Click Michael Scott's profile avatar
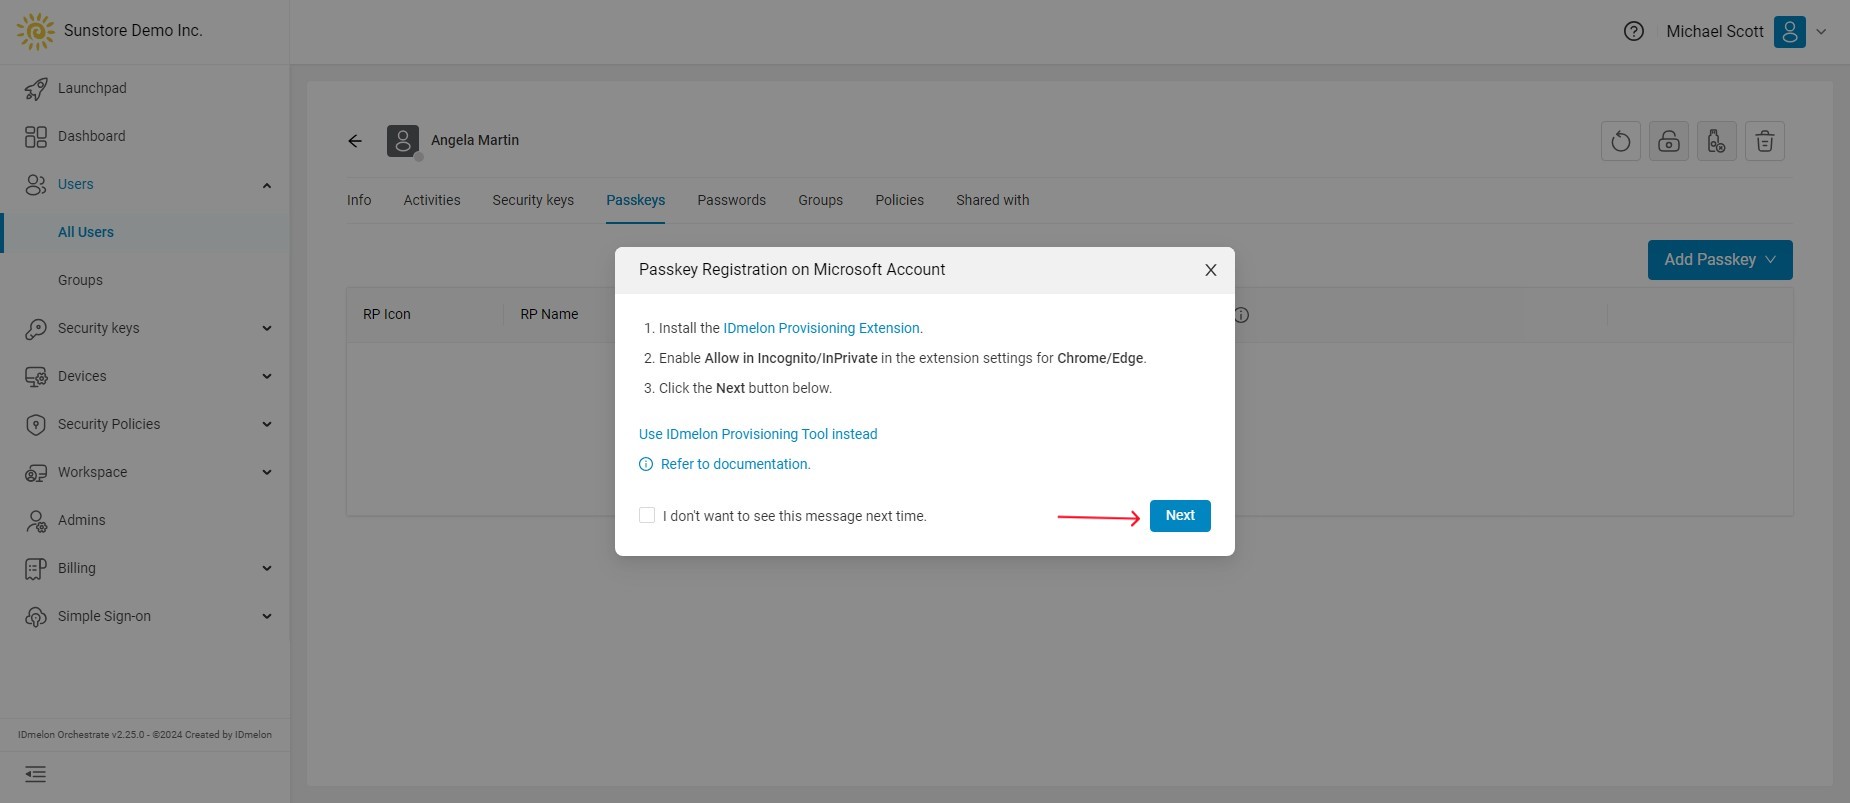The width and height of the screenshot is (1850, 803). (x=1790, y=32)
